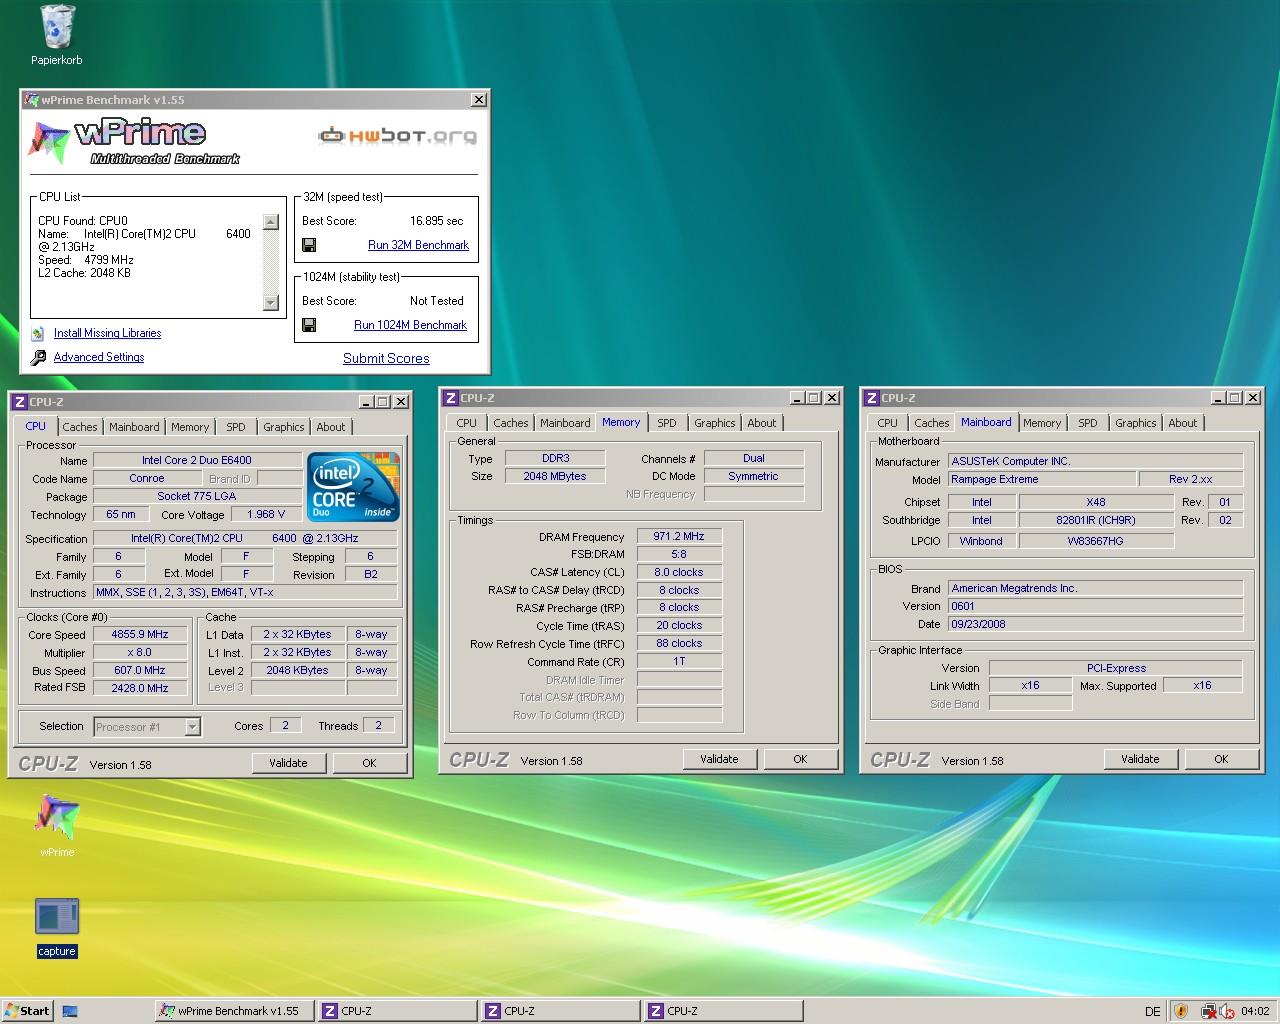This screenshot has height=1024, width=1280.
Task: Open the Caches tab in the left CPU-Z window
Action: click(x=80, y=427)
